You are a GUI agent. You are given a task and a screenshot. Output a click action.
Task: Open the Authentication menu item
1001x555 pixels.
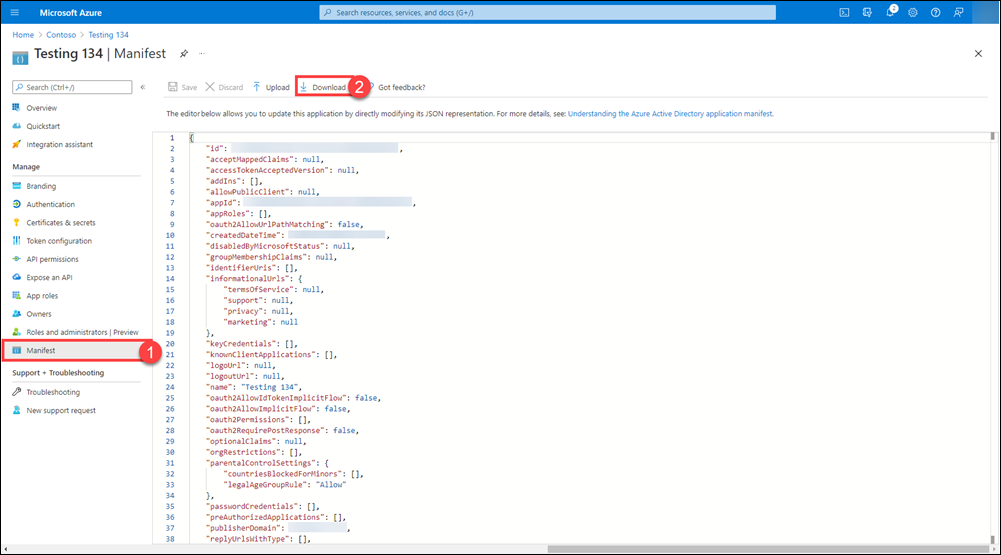50,204
